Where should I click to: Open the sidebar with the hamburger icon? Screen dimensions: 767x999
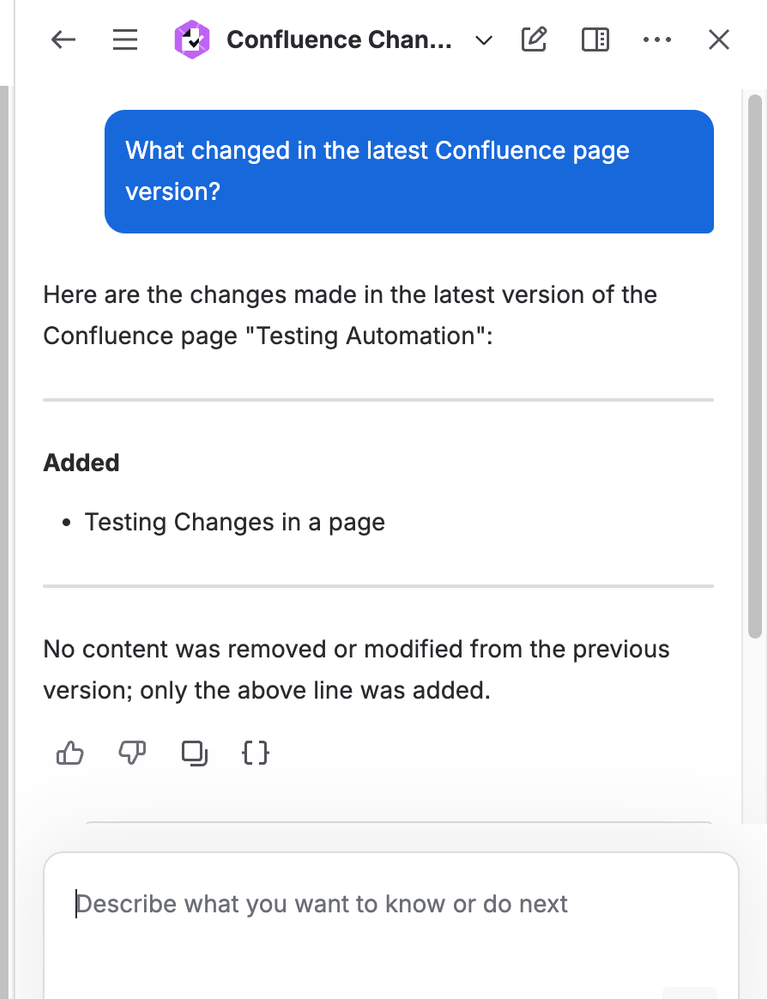click(125, 39)
